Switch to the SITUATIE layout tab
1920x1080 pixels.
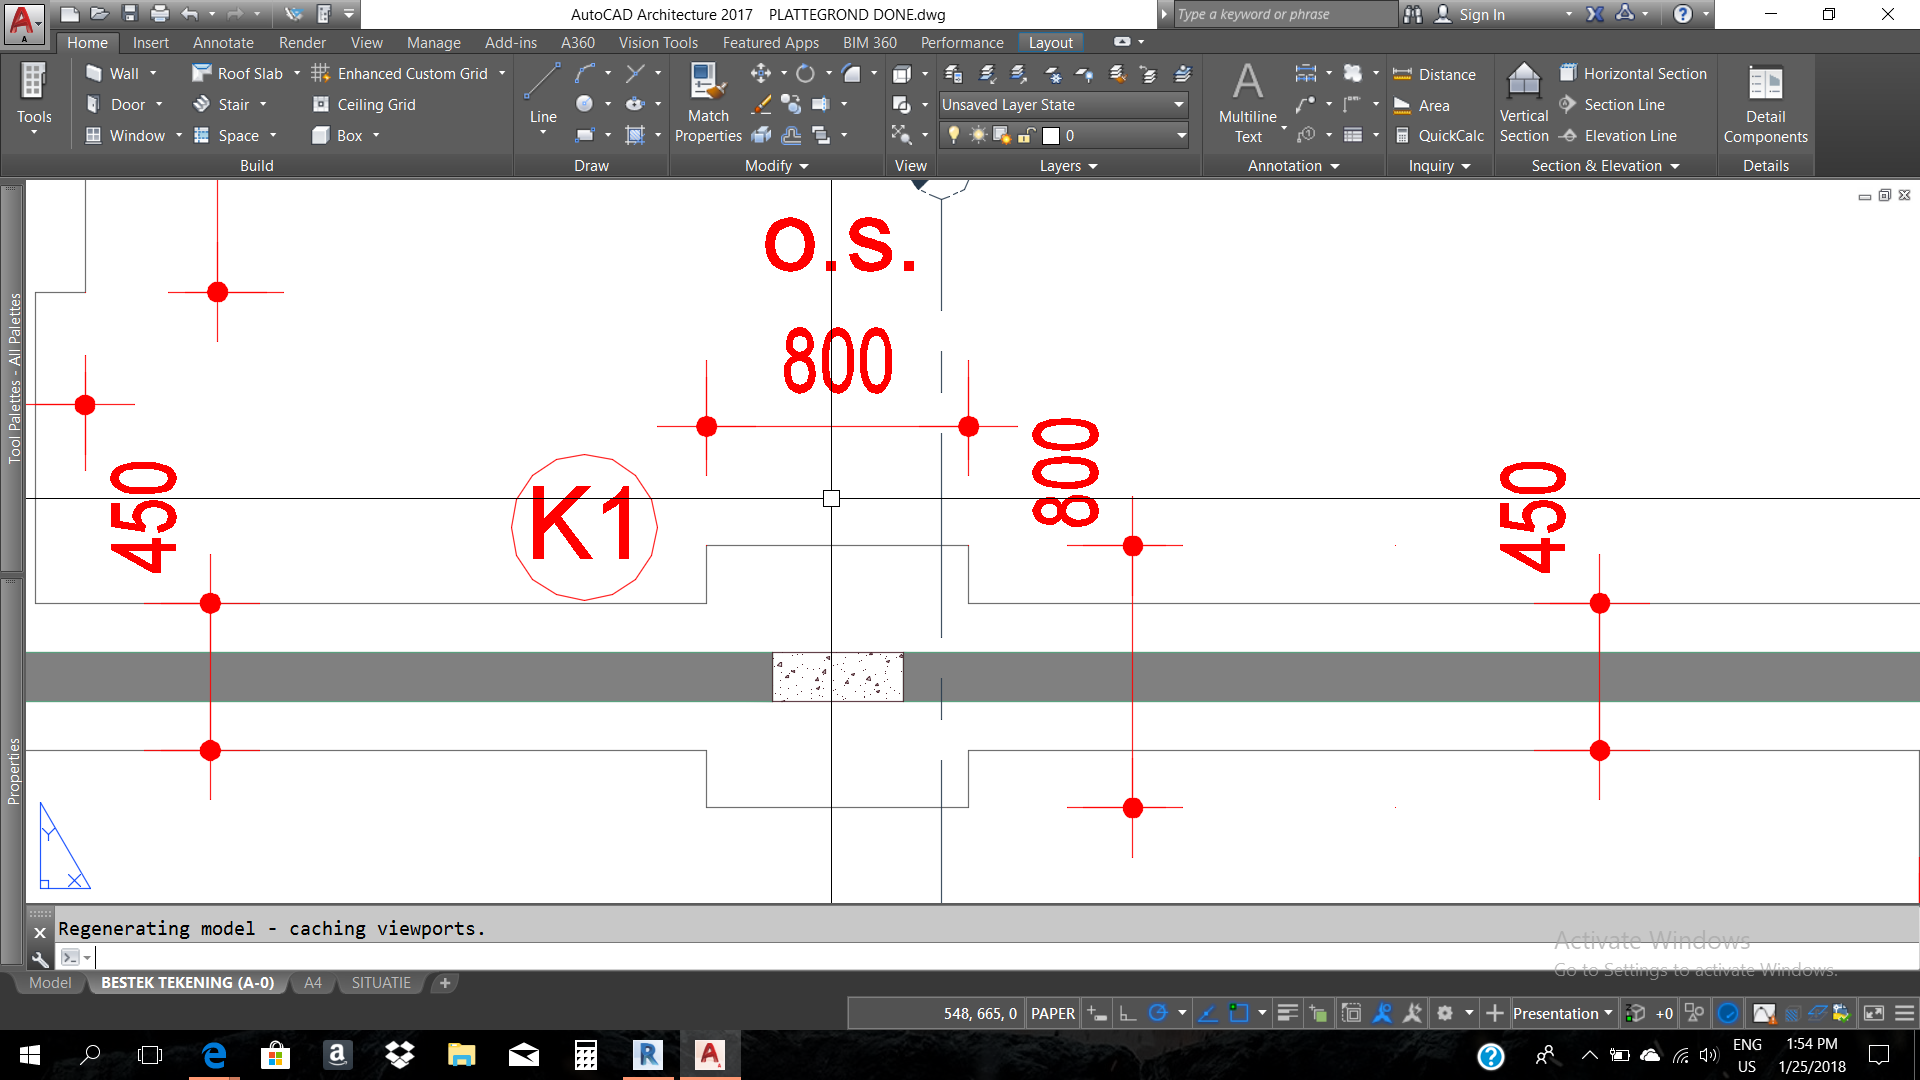pyautogui.click(x=381, y=983)
